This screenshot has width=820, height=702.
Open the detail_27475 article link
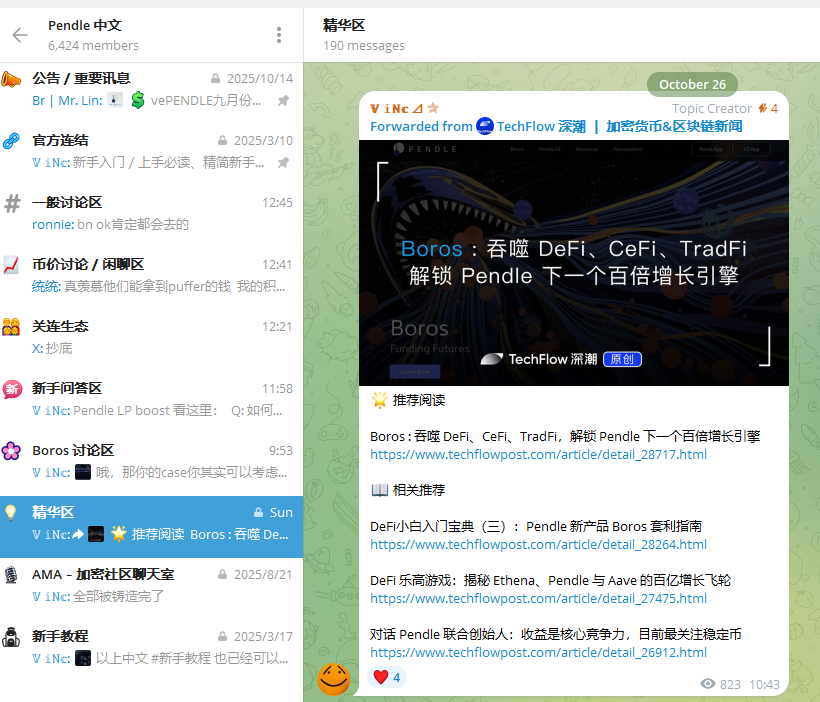(538, 599)
